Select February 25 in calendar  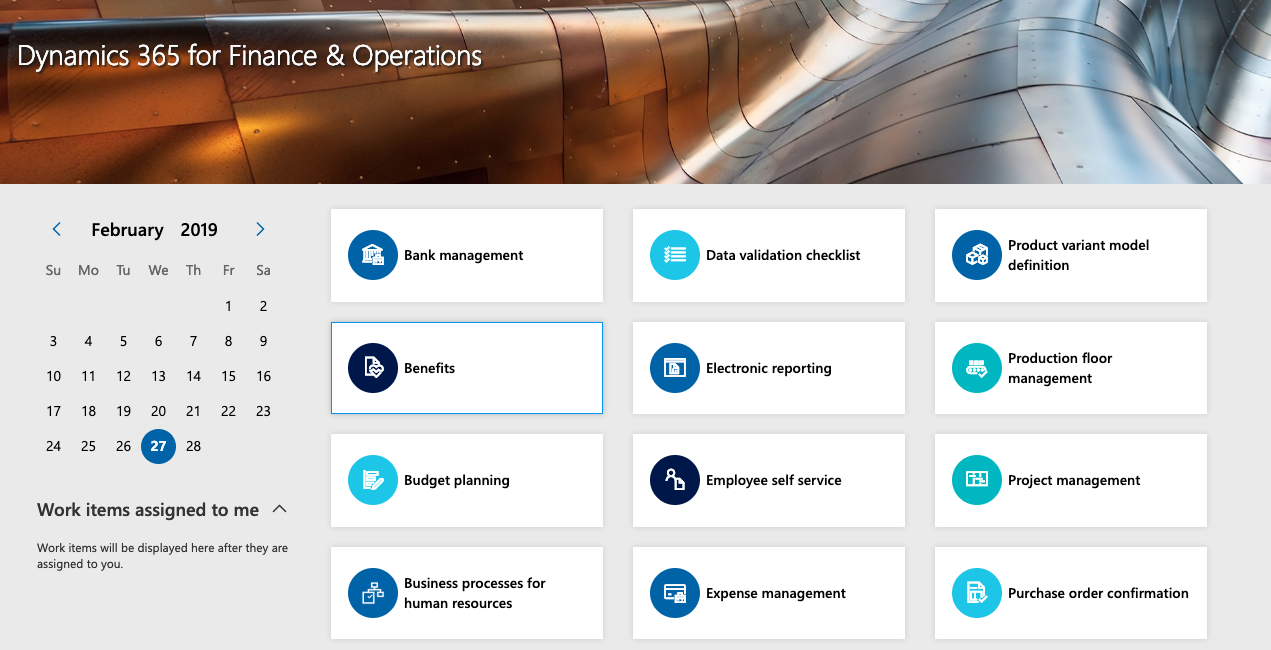pos(88,446)
